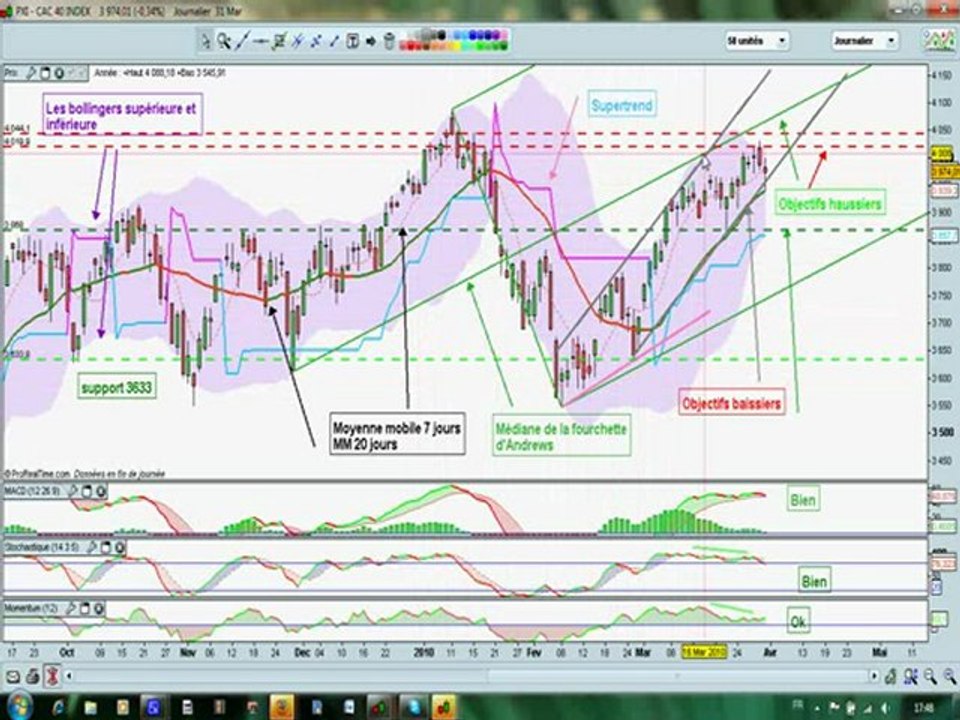
Task: Select the text annotation tool
Action: 353,41
